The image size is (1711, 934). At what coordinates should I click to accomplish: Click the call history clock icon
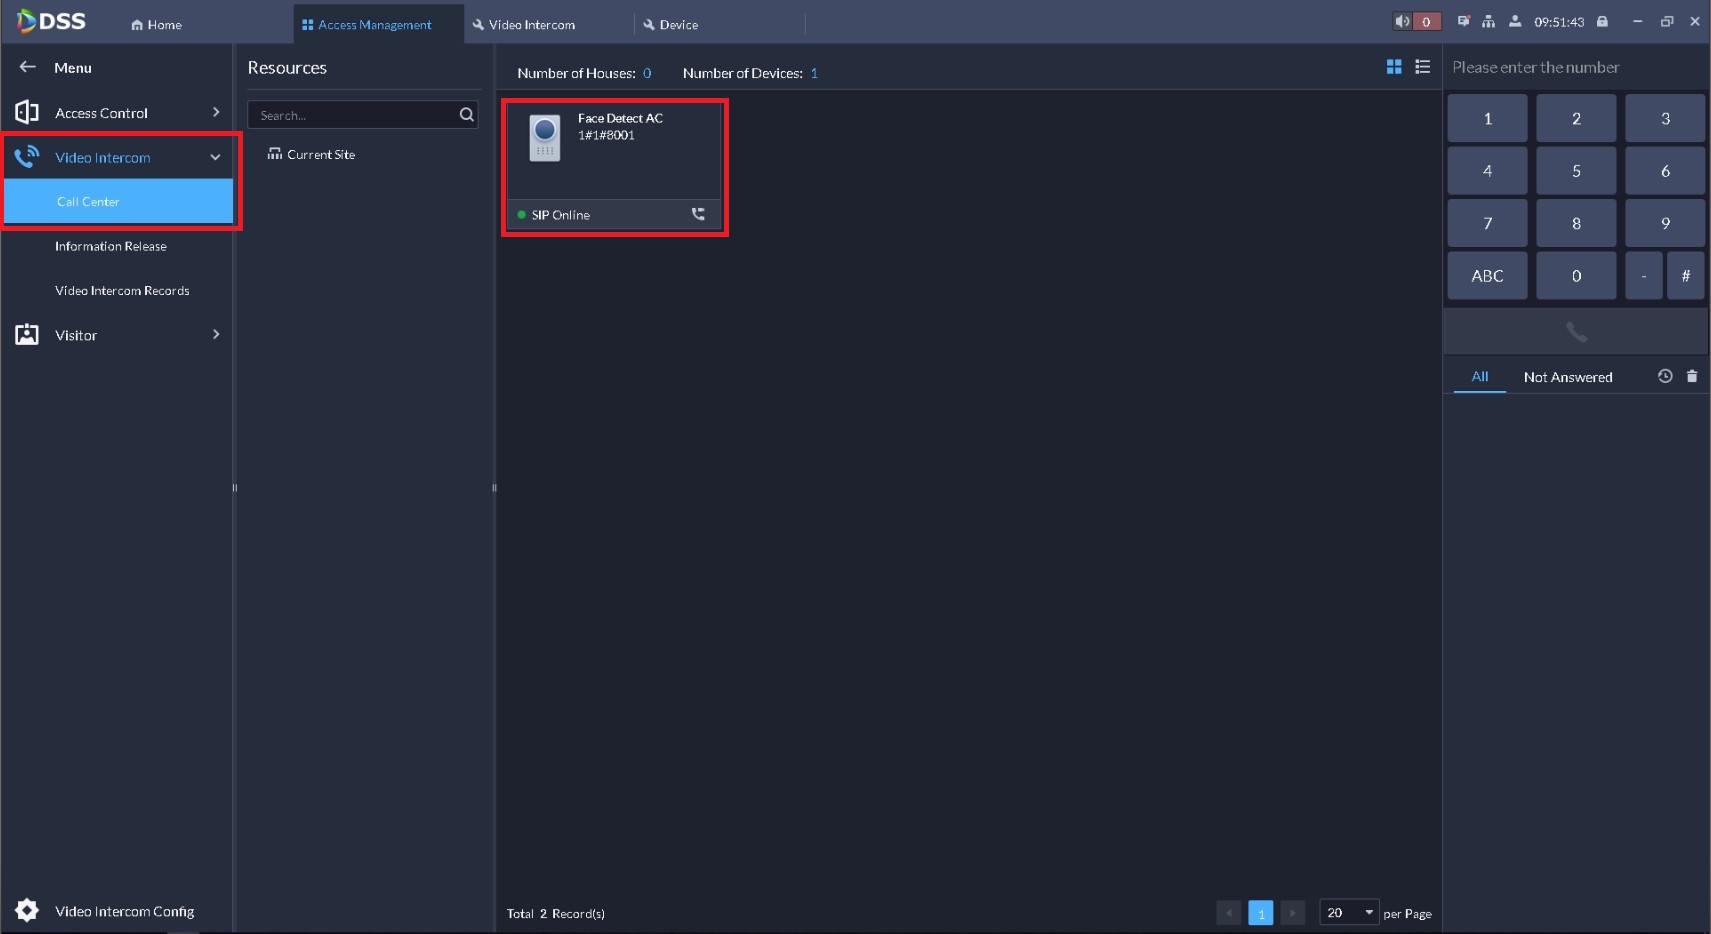1665,376
